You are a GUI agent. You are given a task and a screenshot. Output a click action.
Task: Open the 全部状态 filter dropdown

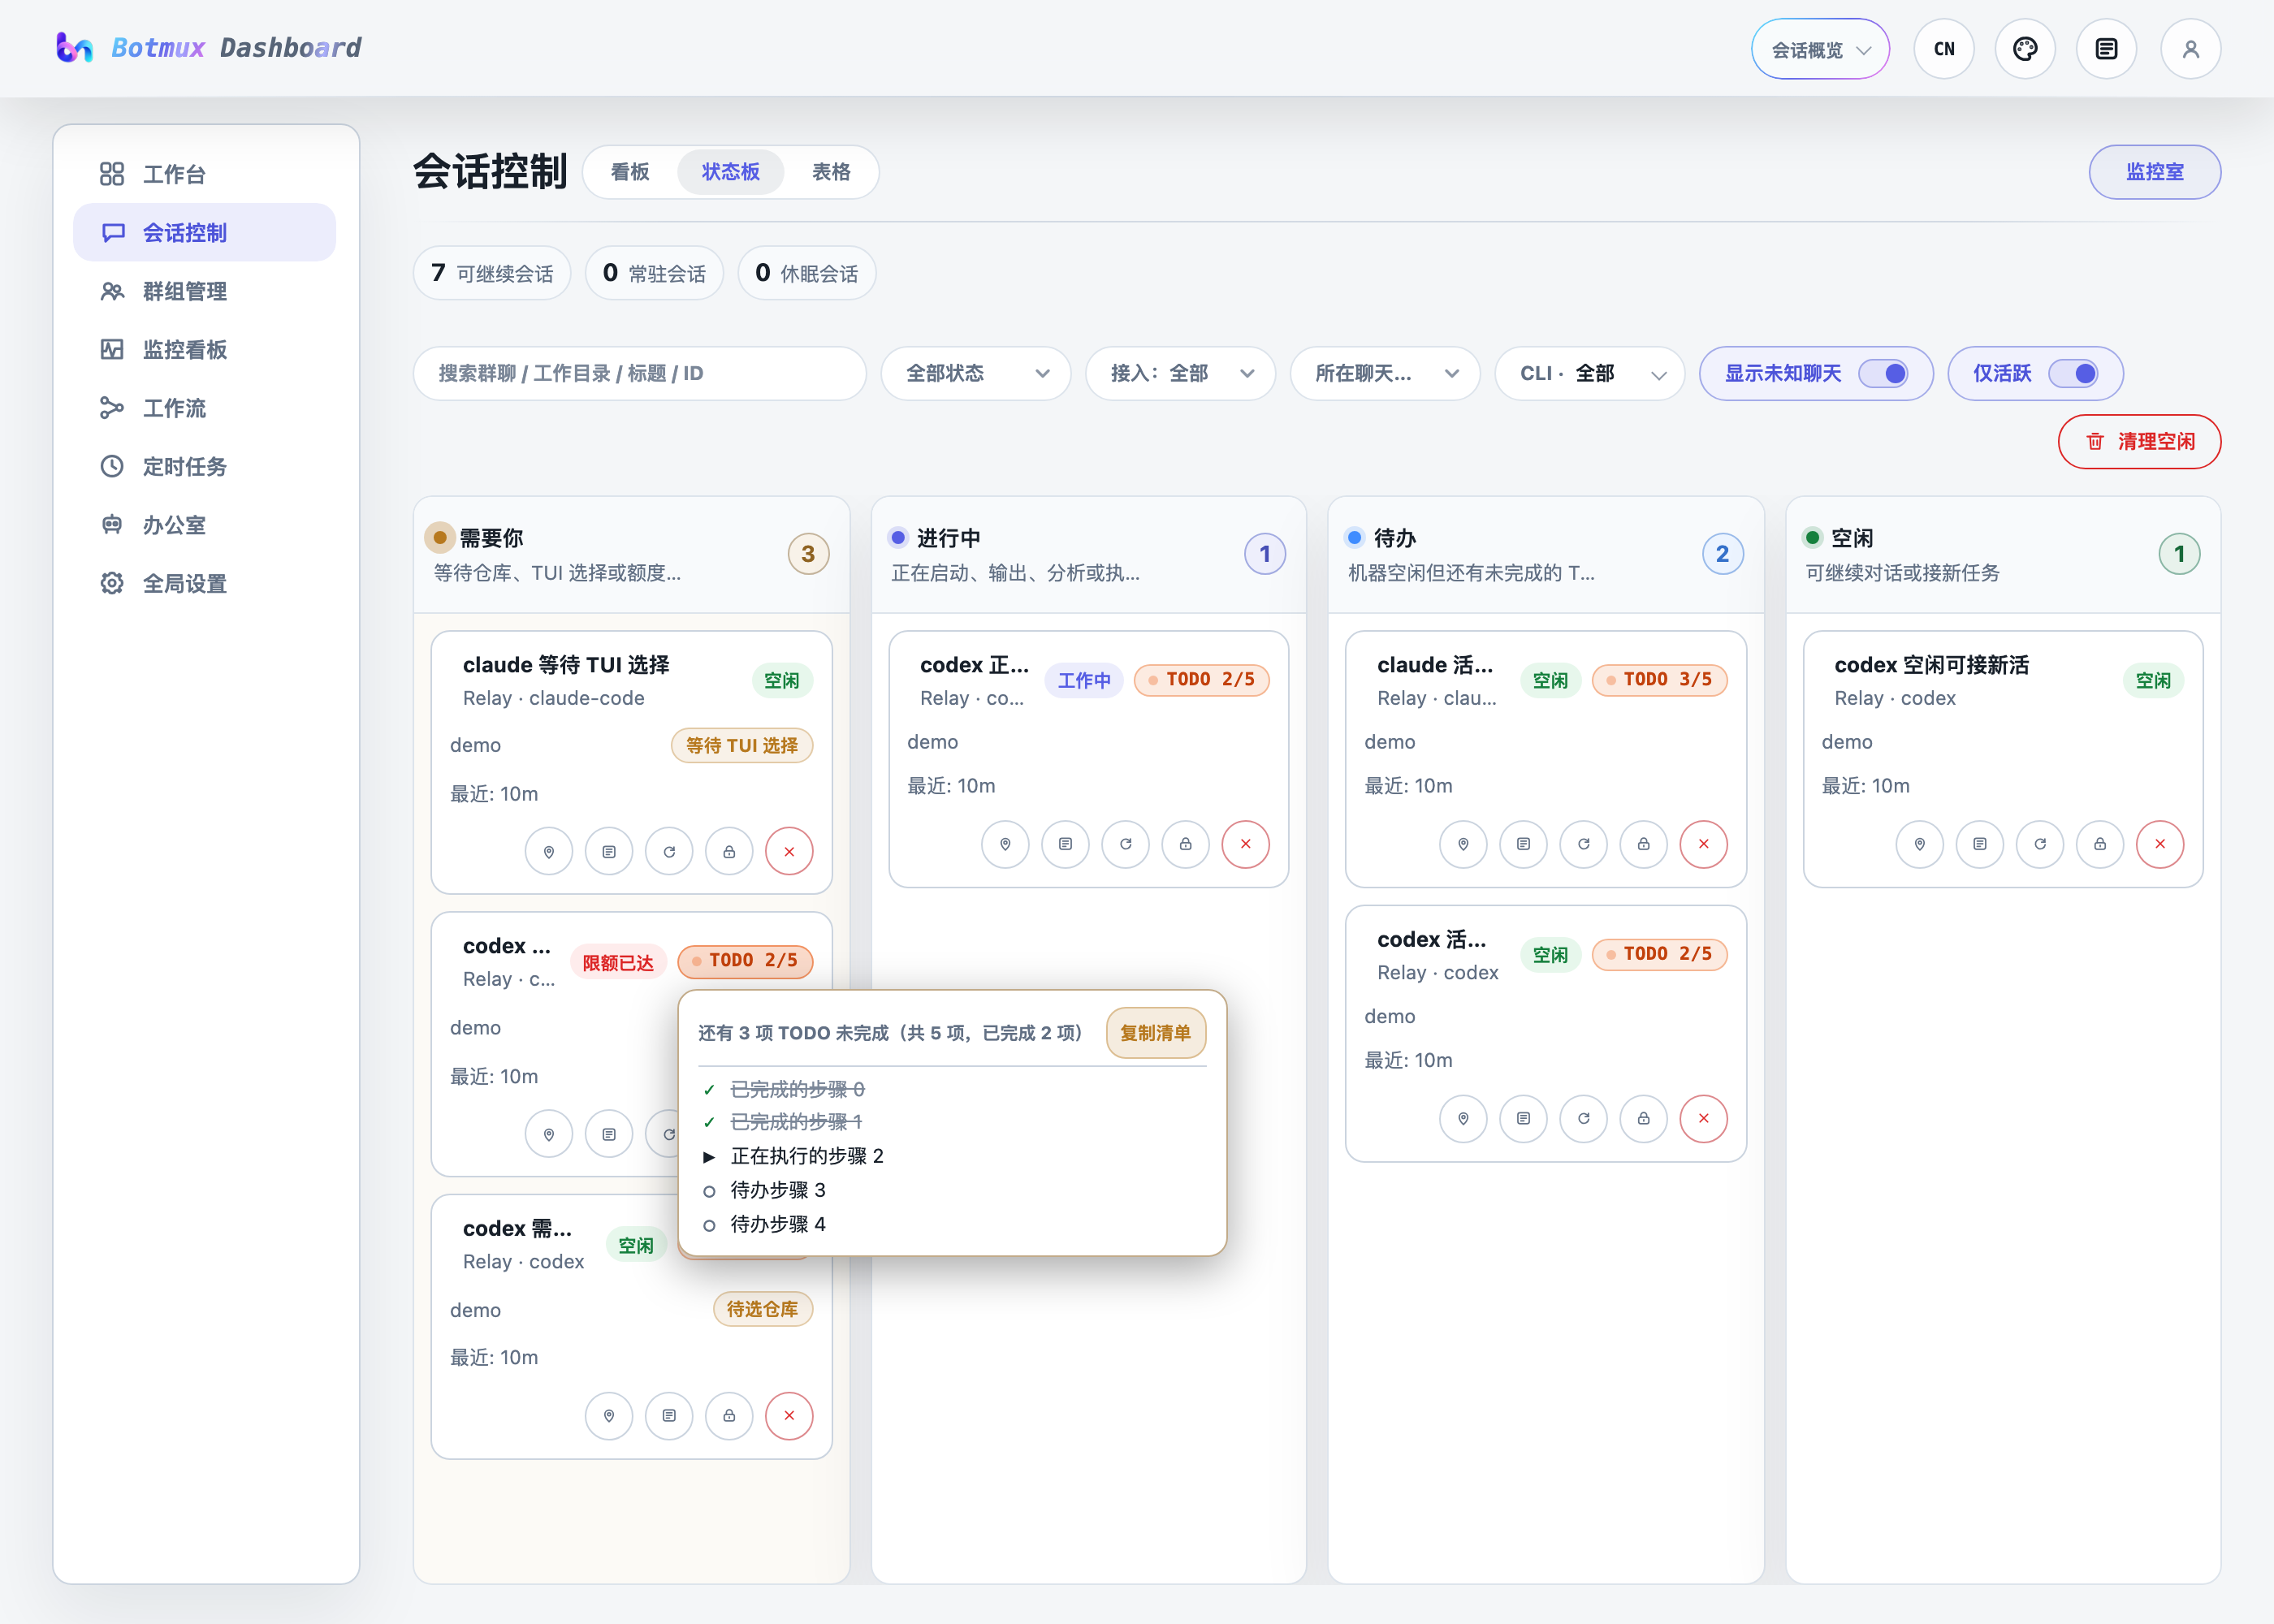point(976,373)
